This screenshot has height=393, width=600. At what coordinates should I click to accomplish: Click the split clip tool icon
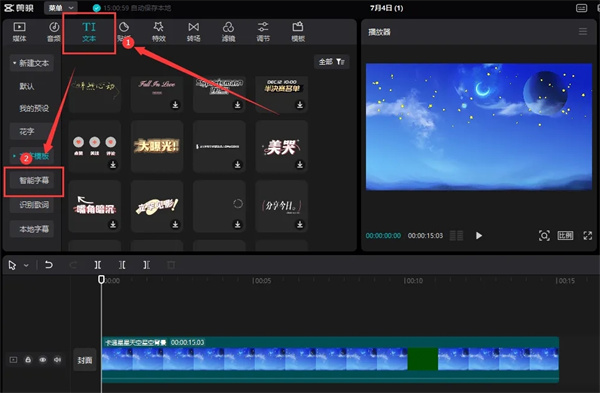pos(98,265)
